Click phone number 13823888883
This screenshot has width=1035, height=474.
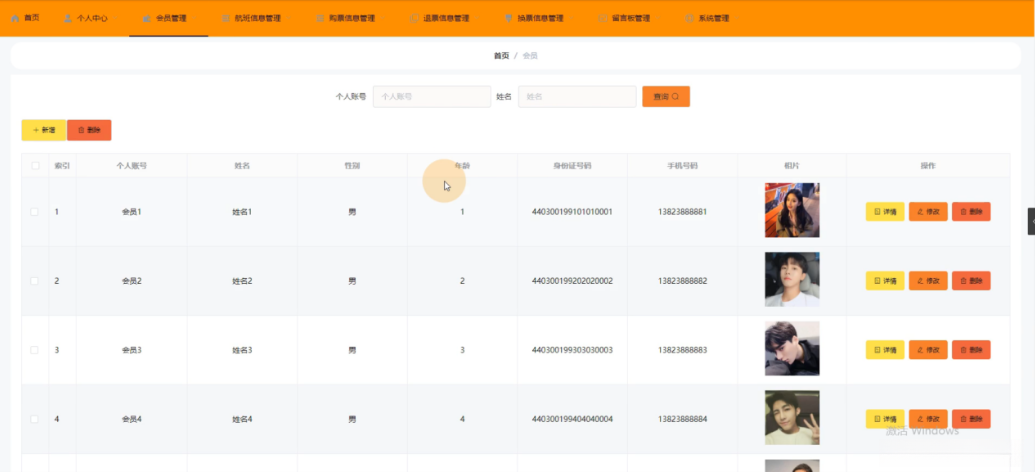(683, 350)
